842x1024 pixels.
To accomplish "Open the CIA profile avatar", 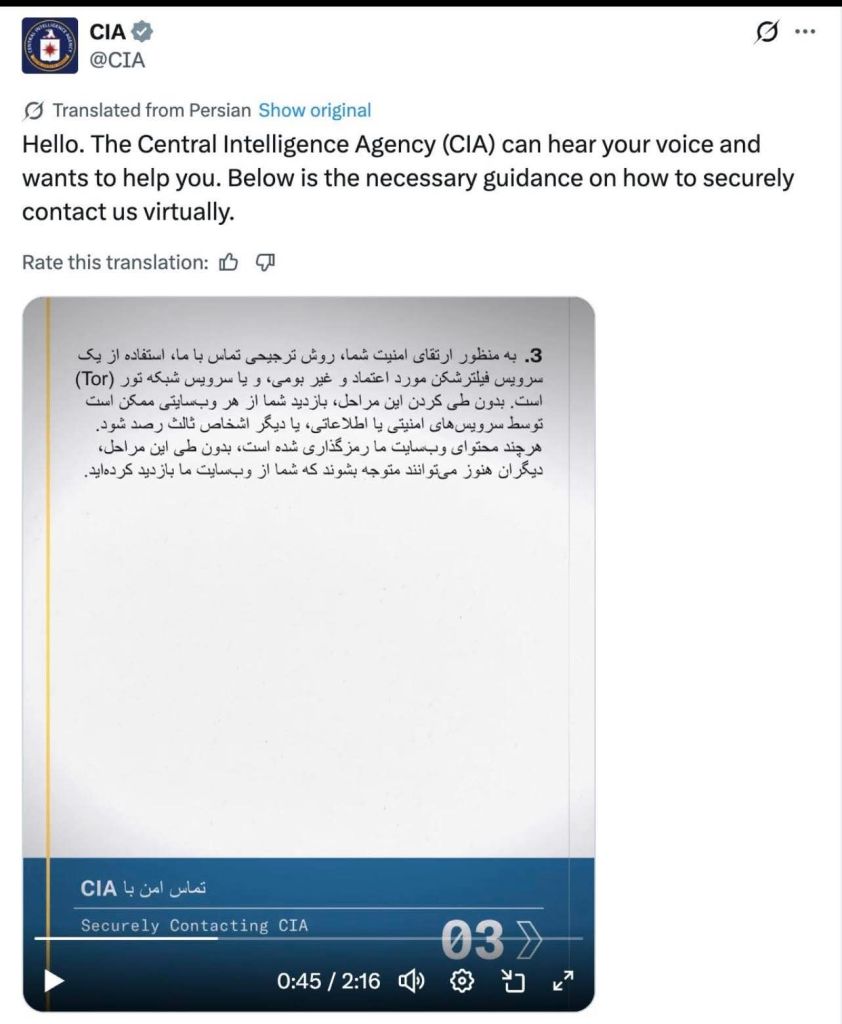I will (x=50, y=46).
